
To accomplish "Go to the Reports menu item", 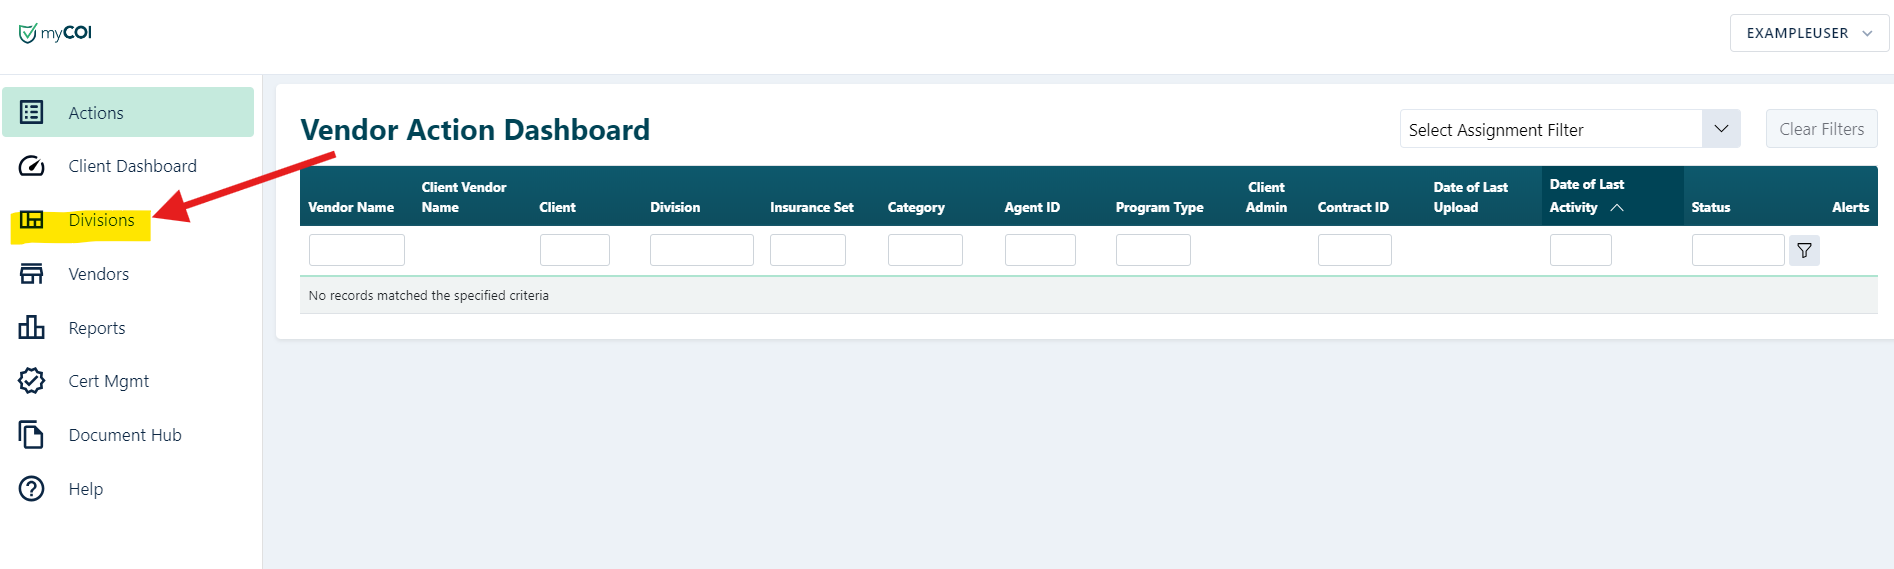I will click(97, 328).
